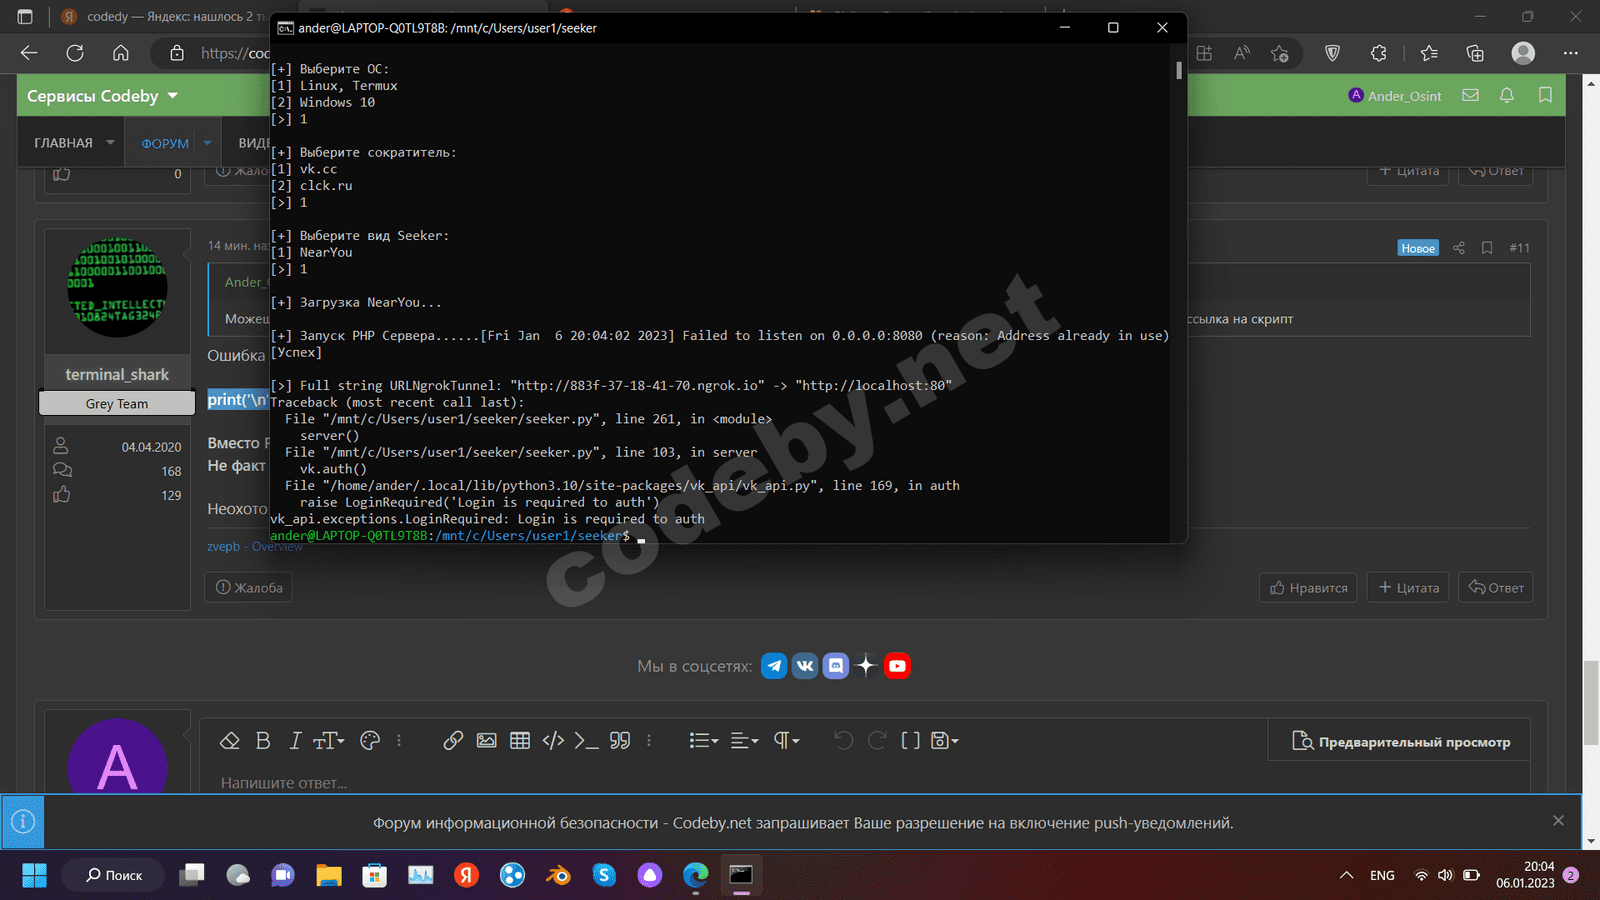Click the insert image icon in editor

tap(487, 741)
